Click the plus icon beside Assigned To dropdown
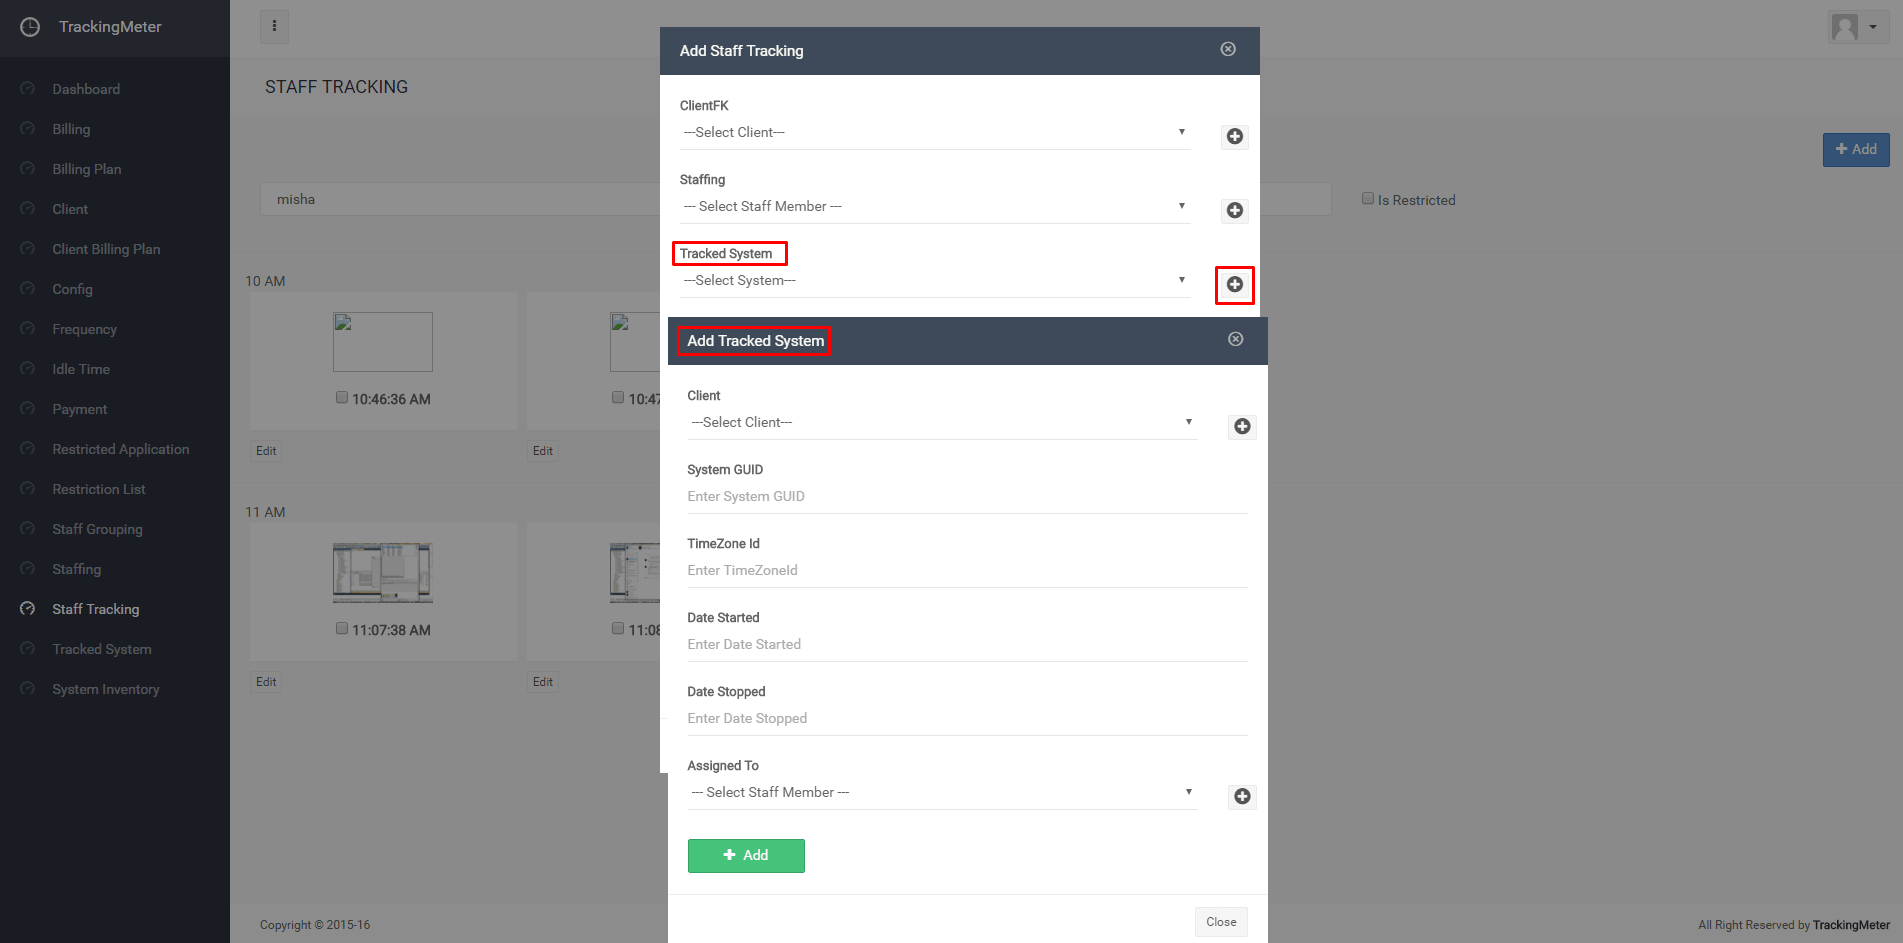This screenshot has height=943, width=1903. coord(1241,797)
